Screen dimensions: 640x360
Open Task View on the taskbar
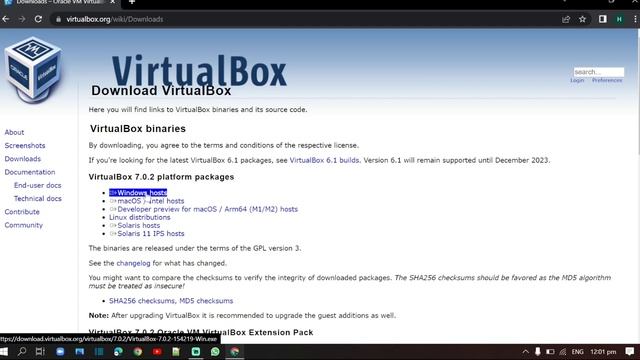(x=40, y=351)
